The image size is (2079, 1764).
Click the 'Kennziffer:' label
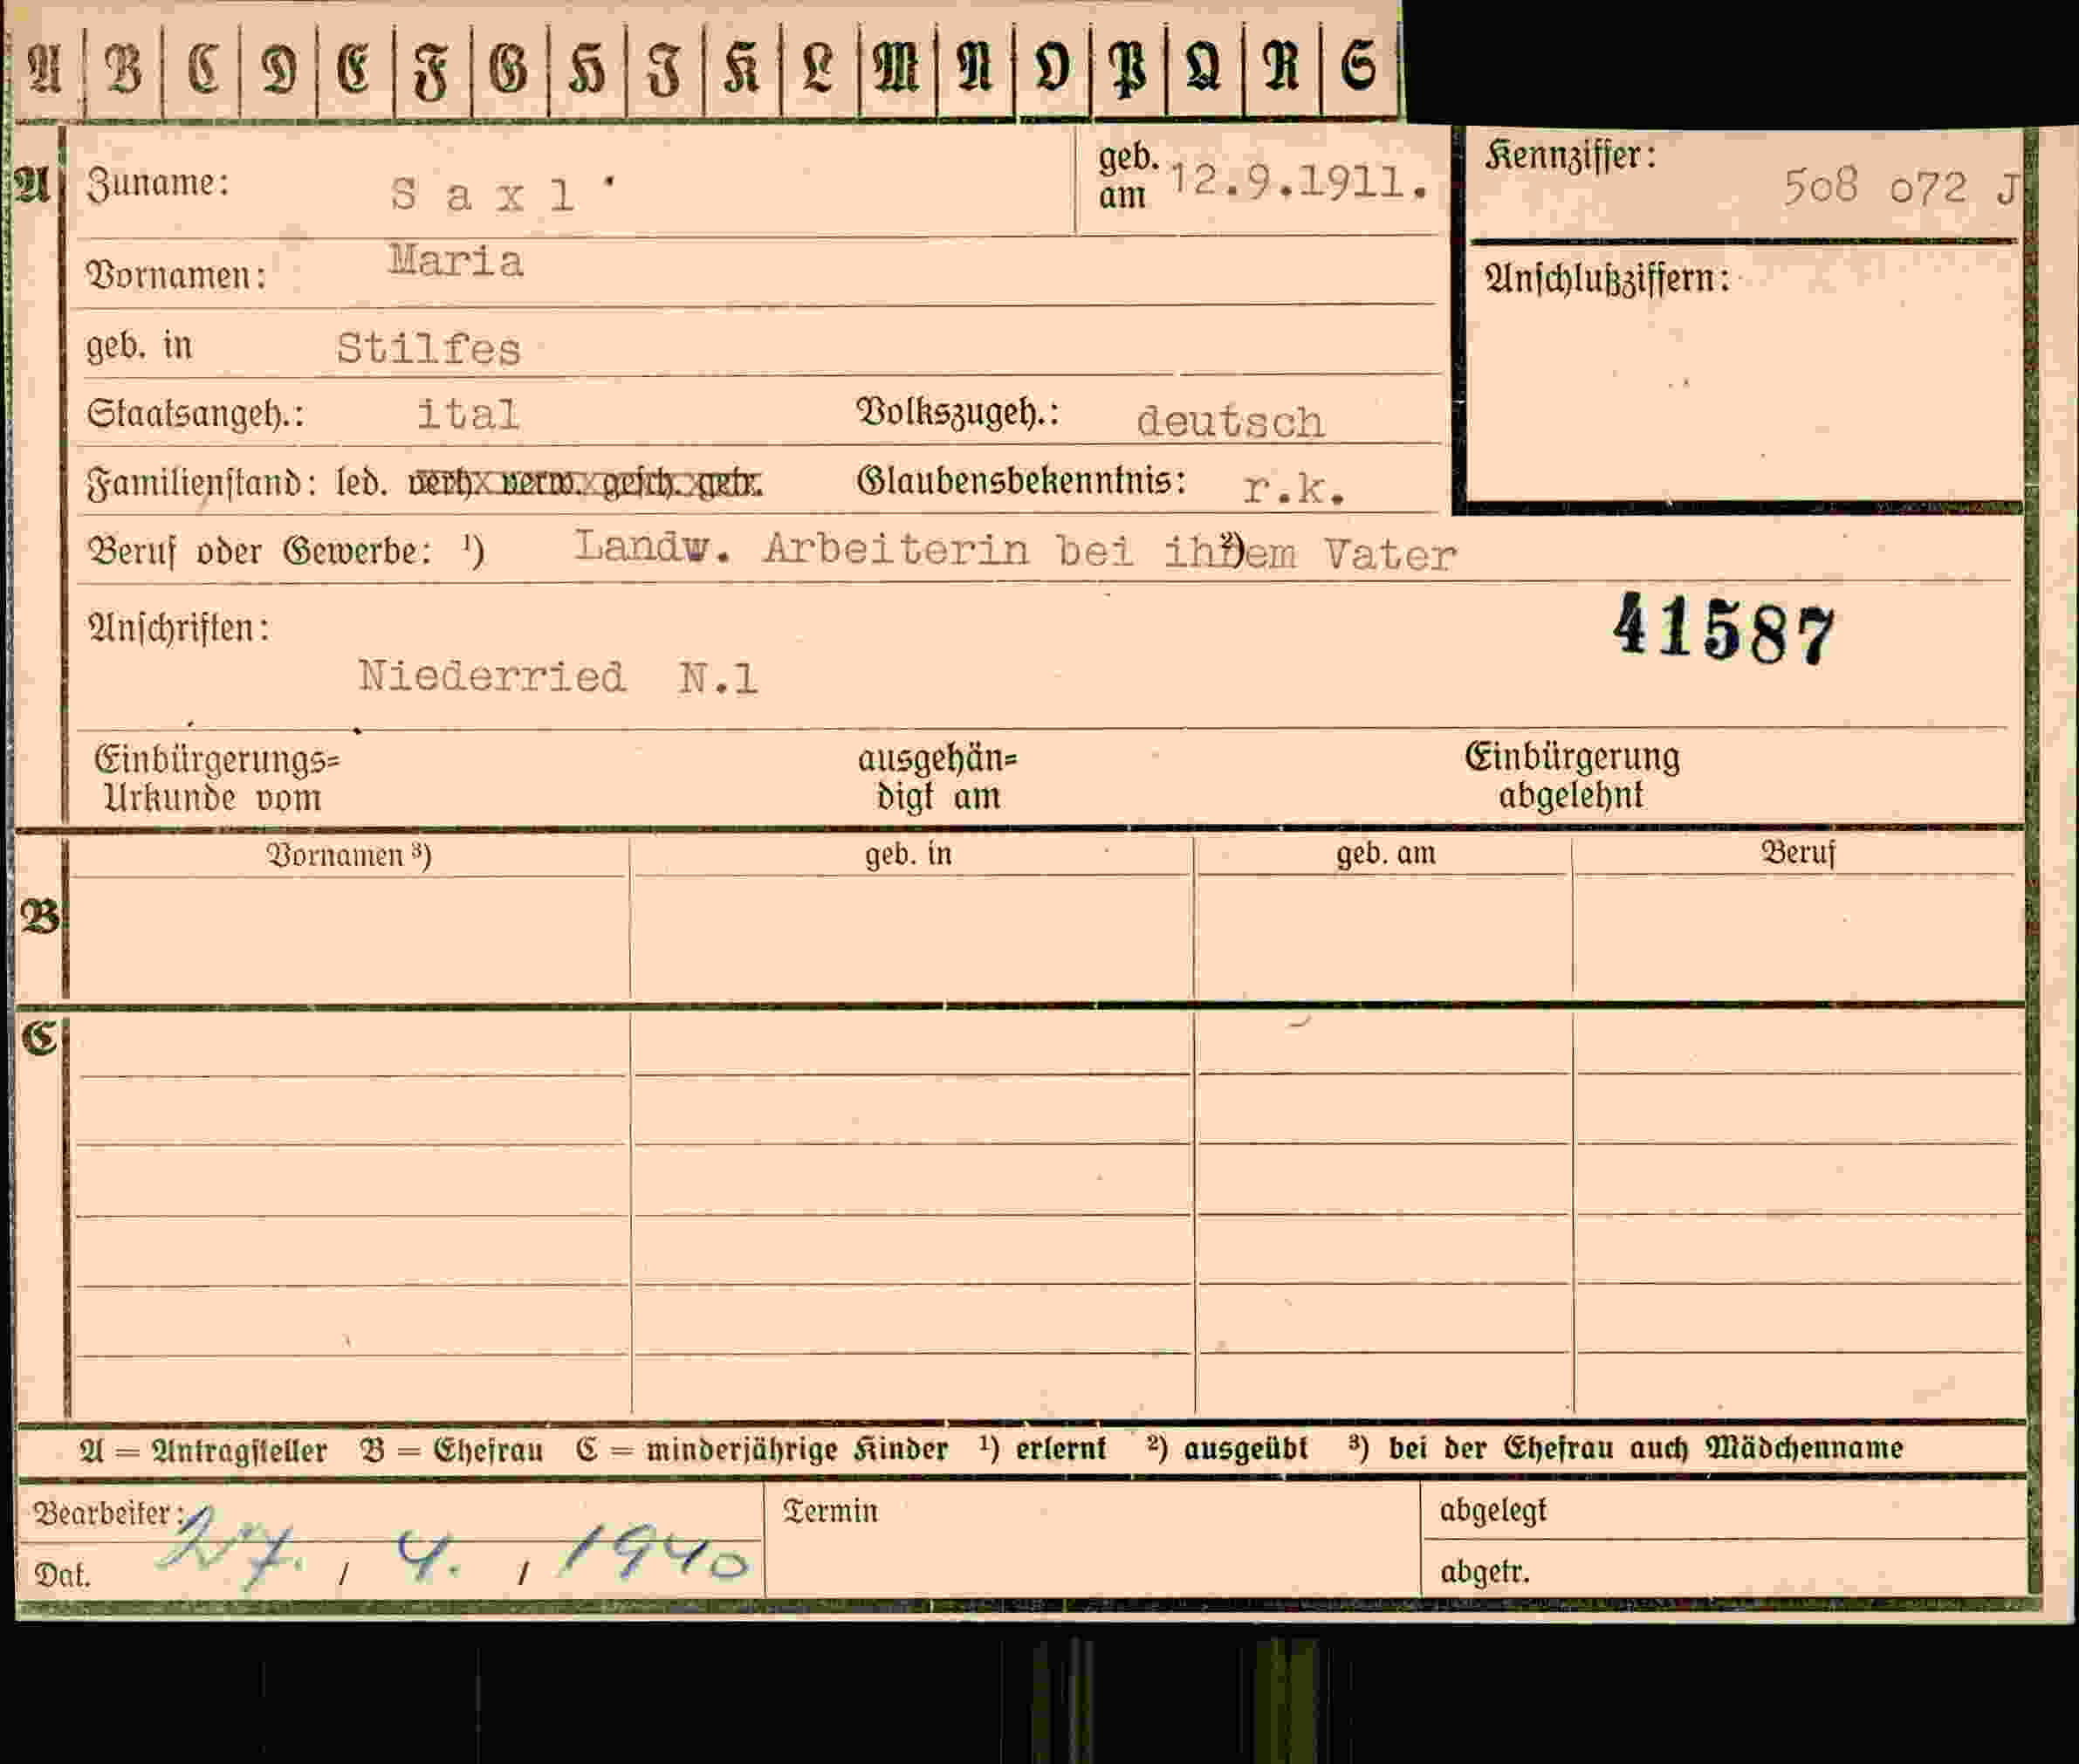tap(1570, 156)
